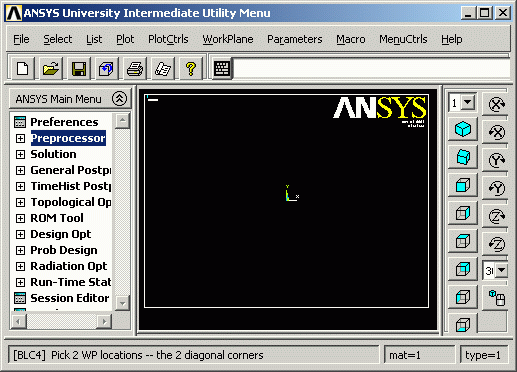Select Preferences in the Main Menu
This screenshot has width=517, height=372.
(x=64, y=122)
